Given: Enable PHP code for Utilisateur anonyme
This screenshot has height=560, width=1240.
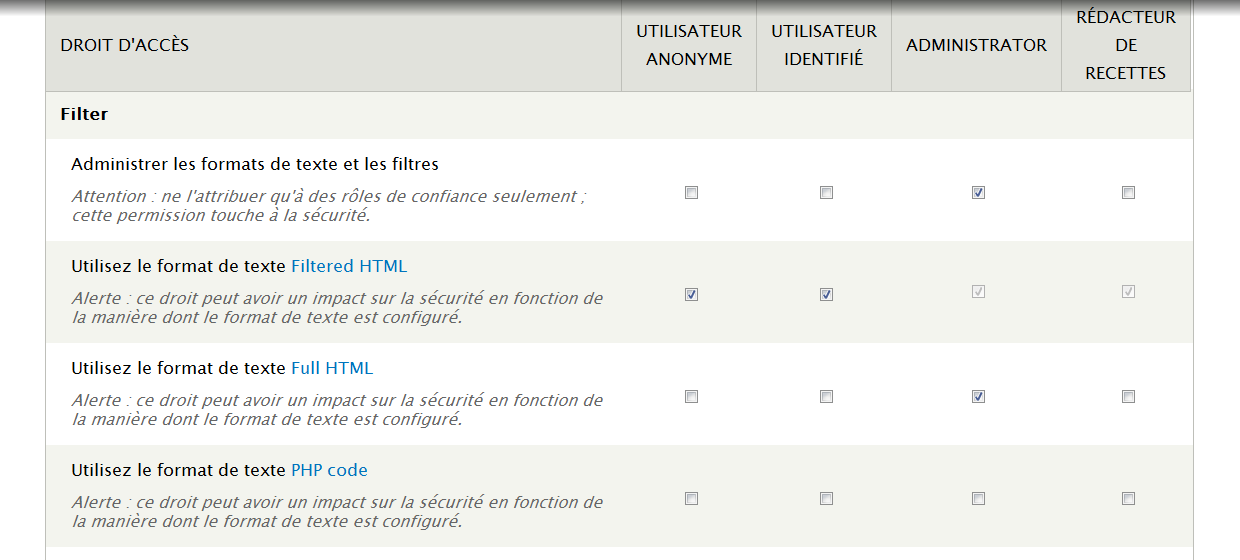Looking at the screenshot, I should 691,499.
